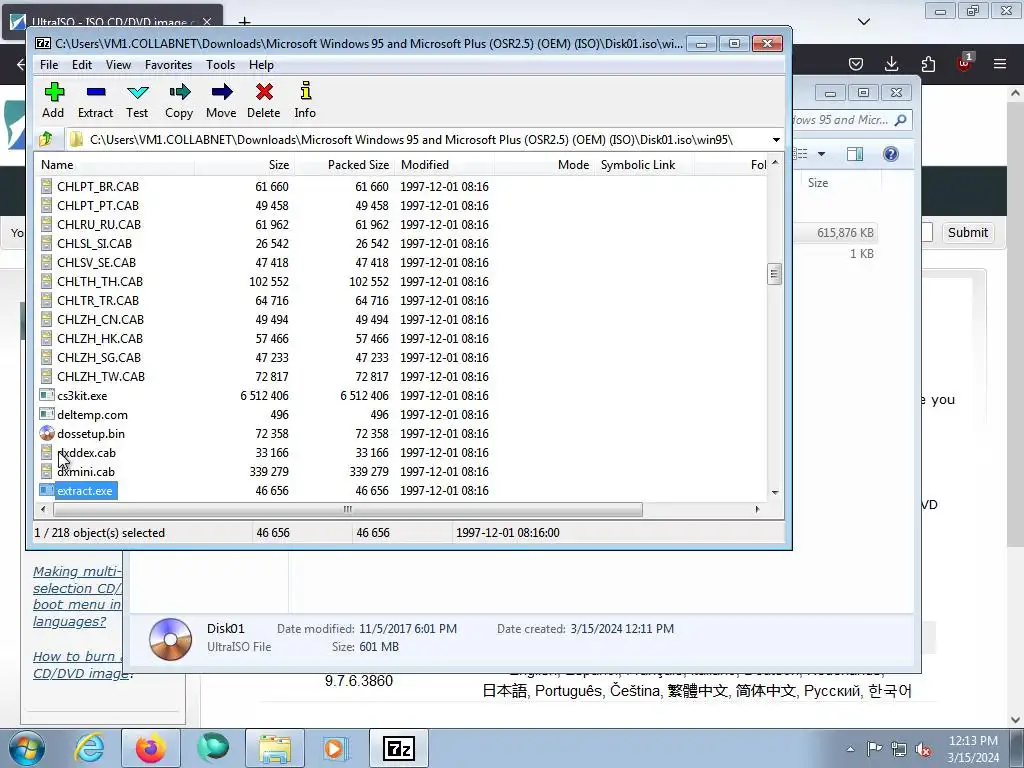The image size is (1024, 768).
Task: Open the Windows Start button
Action: [x=27, y=748]
